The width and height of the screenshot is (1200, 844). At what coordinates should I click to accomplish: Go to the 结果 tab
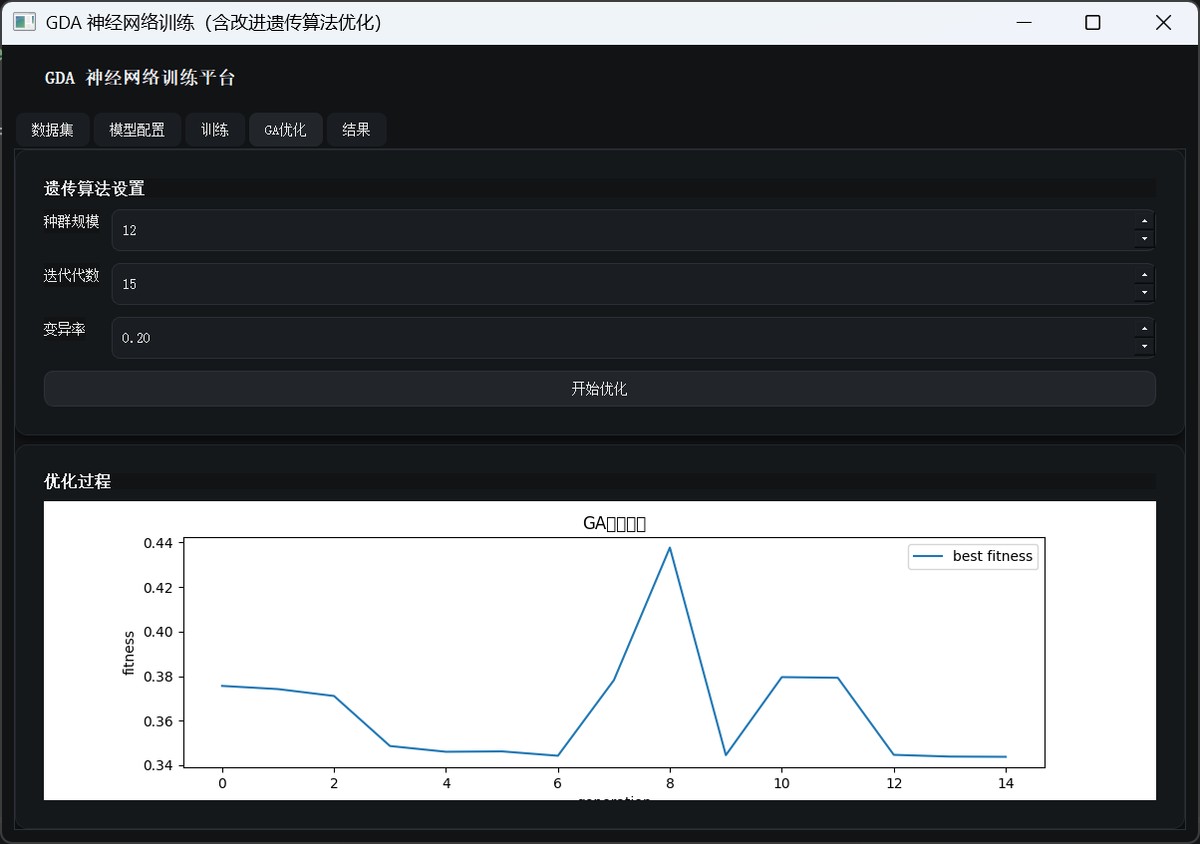[356, 130]
